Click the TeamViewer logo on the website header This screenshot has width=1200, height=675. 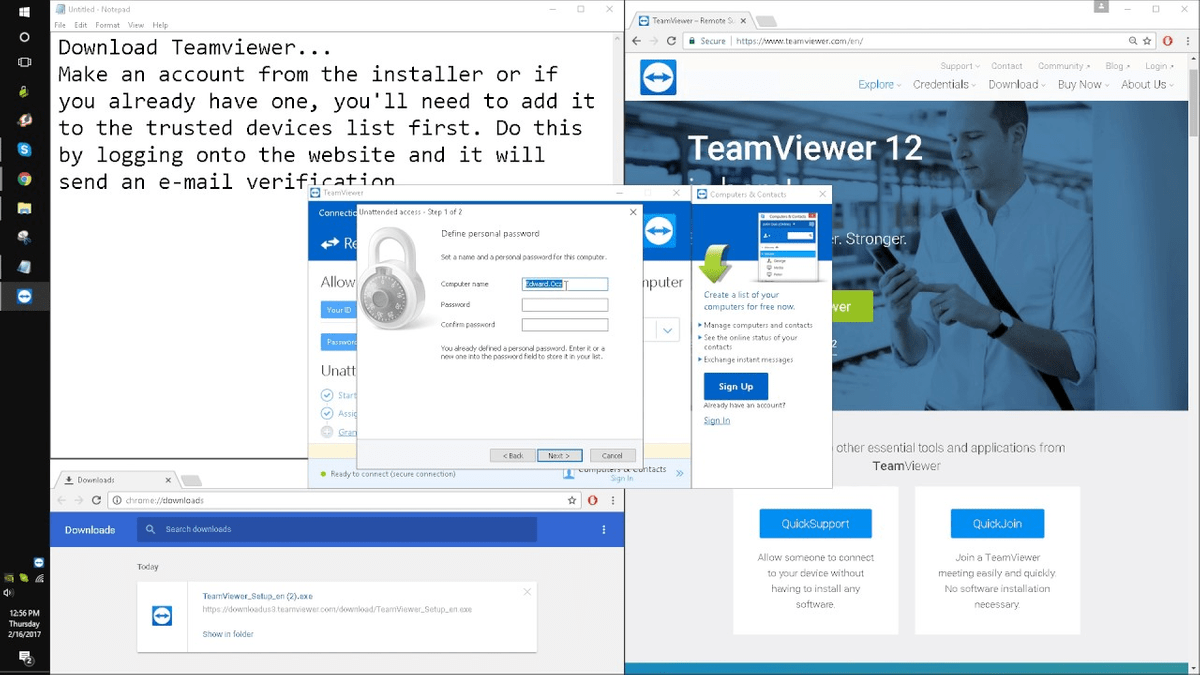658,77
